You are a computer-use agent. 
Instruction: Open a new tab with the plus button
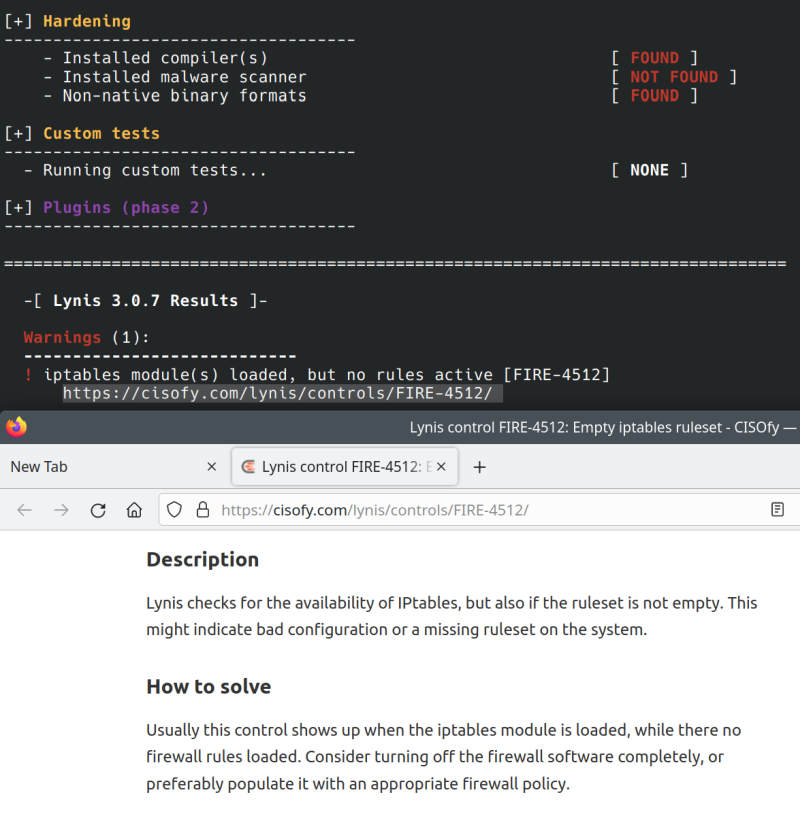point(478,466)
